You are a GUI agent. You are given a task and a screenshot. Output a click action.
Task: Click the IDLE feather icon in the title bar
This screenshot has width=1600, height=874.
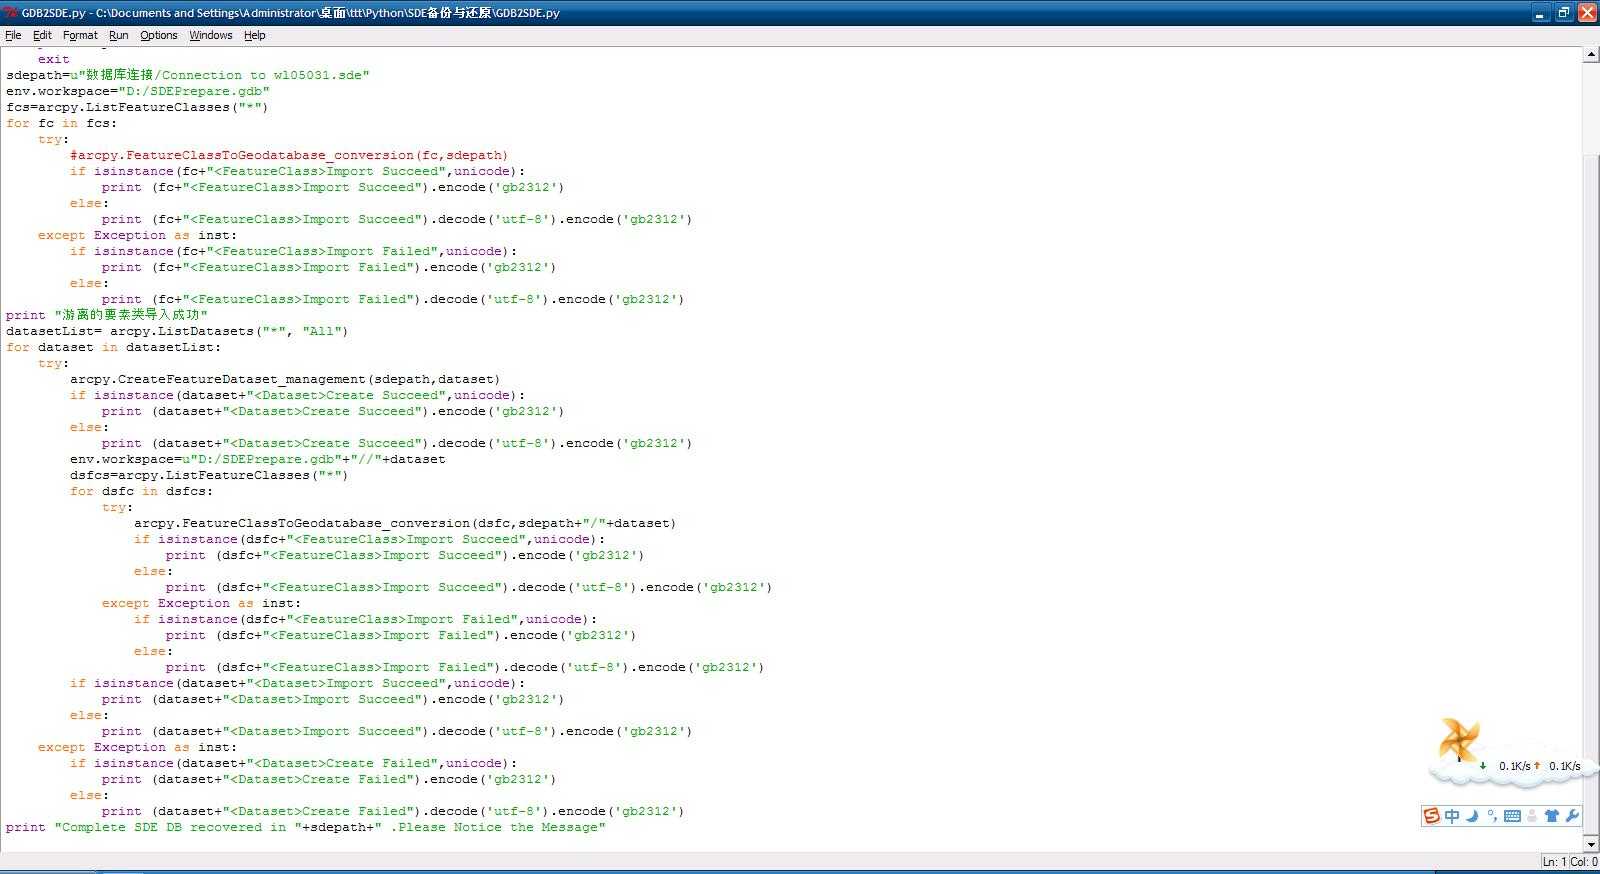pos(11,12)
